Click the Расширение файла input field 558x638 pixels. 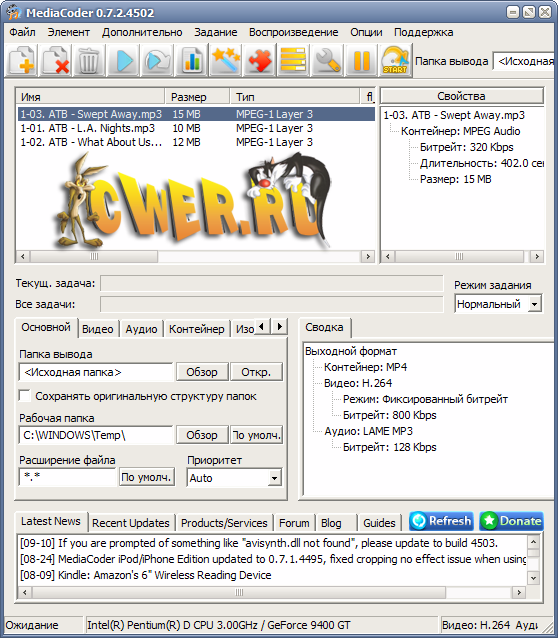coord(68,477)
